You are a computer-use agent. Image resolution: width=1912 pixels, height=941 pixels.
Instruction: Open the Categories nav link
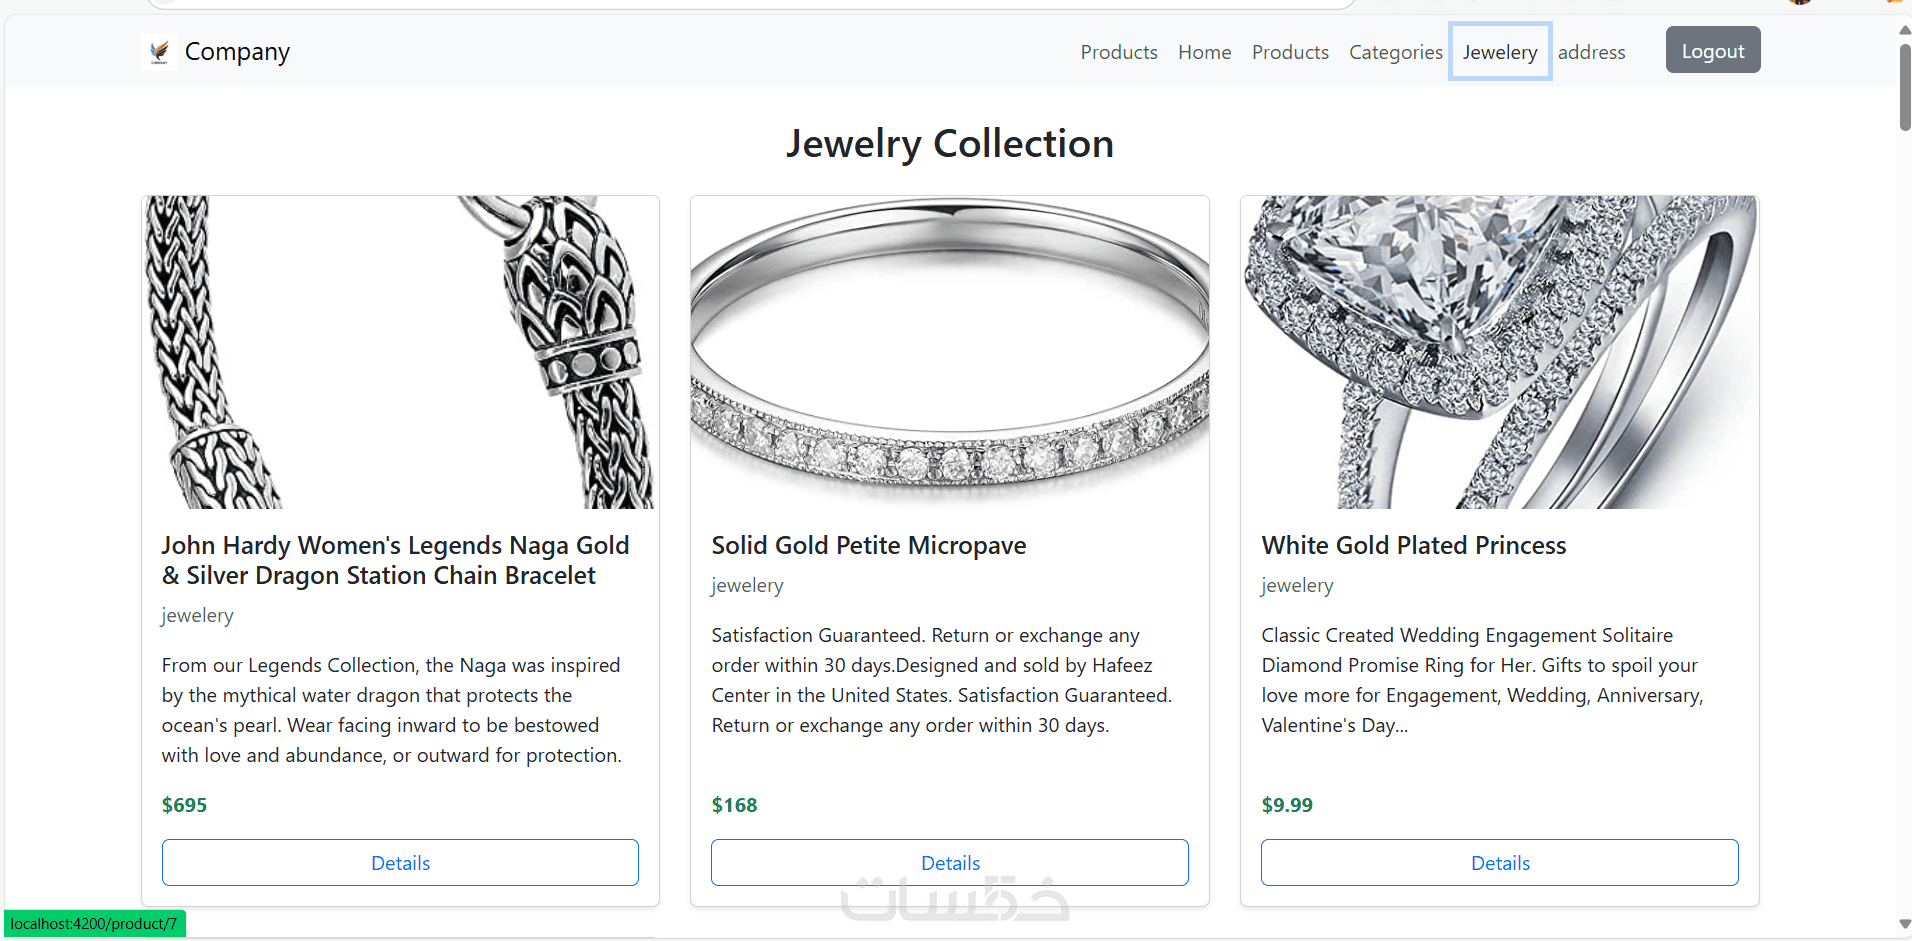pyautogui.click(x=1395, y=52)
